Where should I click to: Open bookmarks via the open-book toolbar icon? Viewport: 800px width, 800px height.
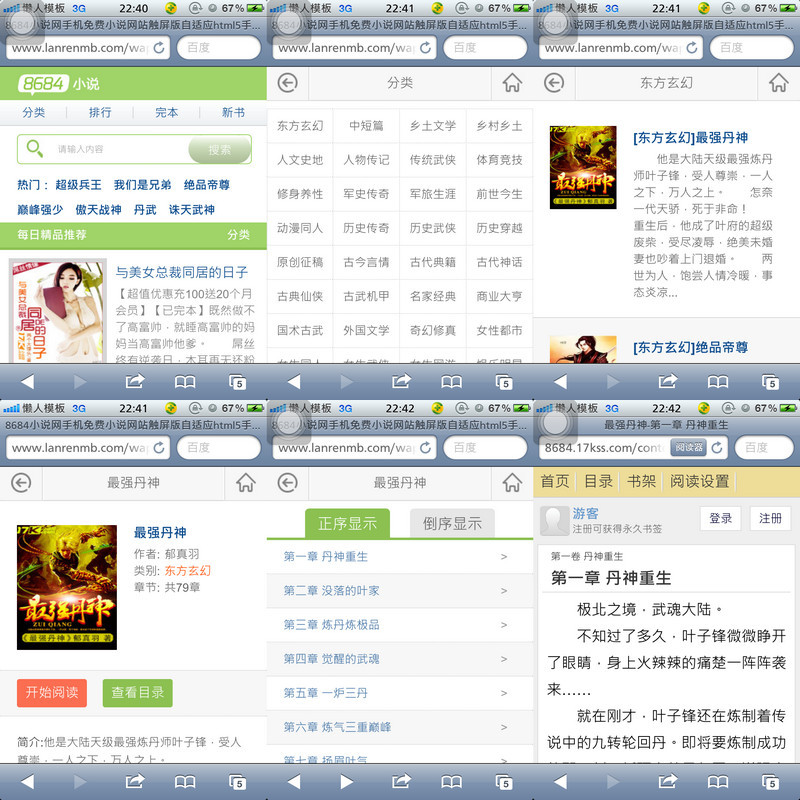point(185,382)
